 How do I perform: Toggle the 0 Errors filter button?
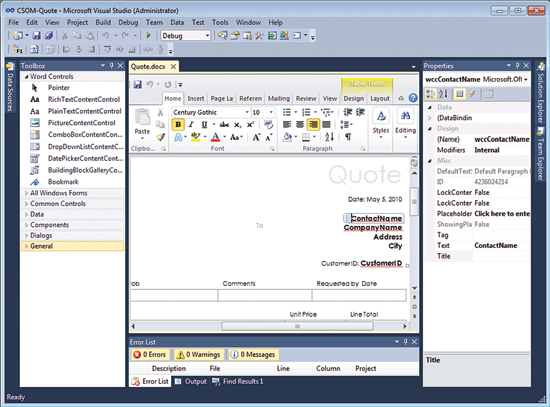pos(150,355)
